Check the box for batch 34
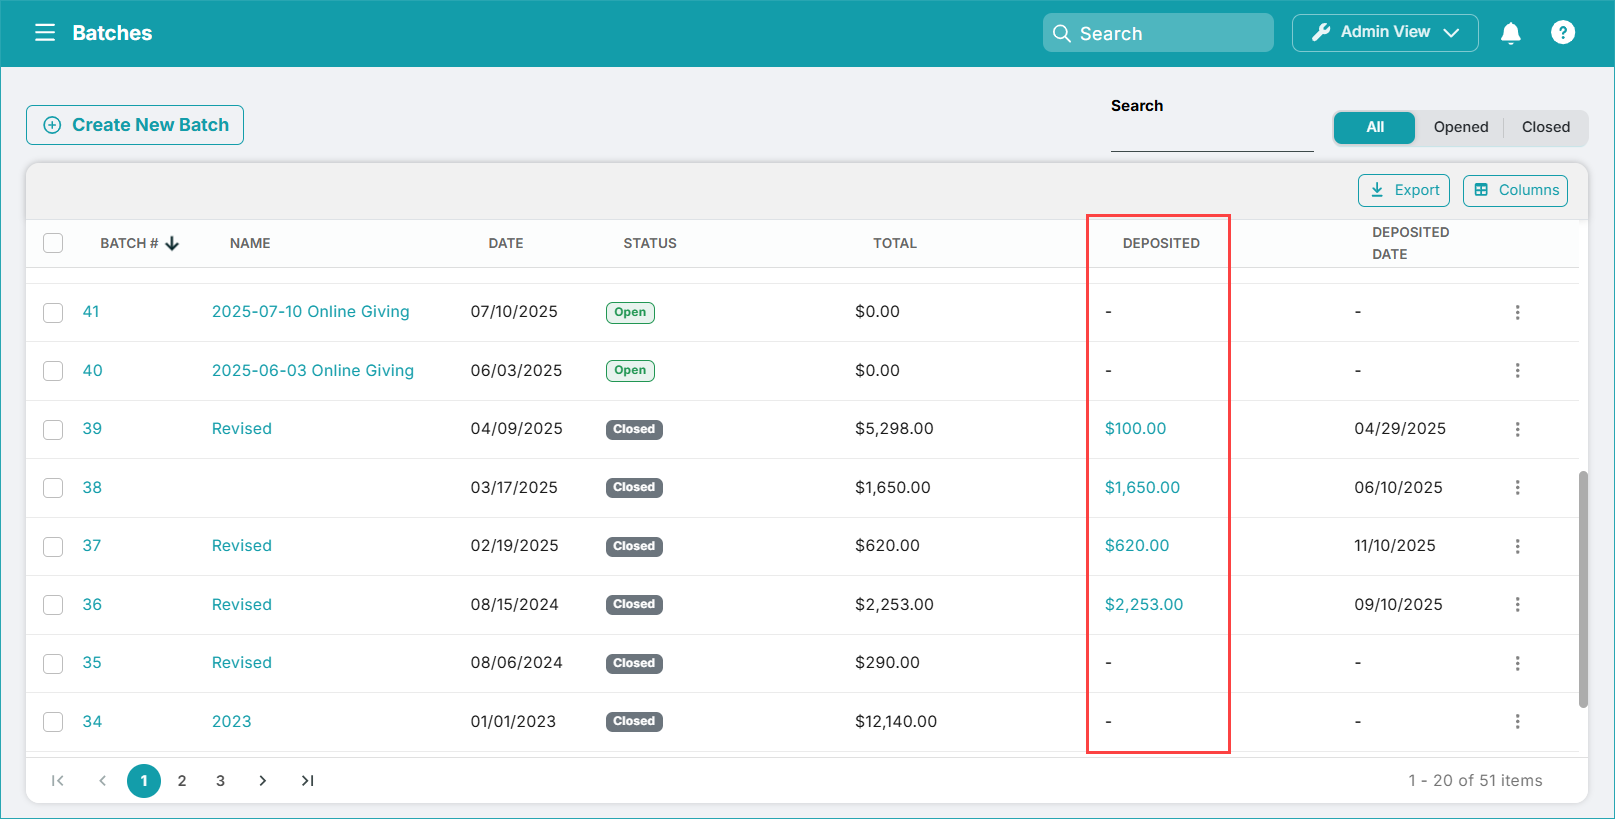Viewport: 1615px width, 819px height. click(53, 722)
